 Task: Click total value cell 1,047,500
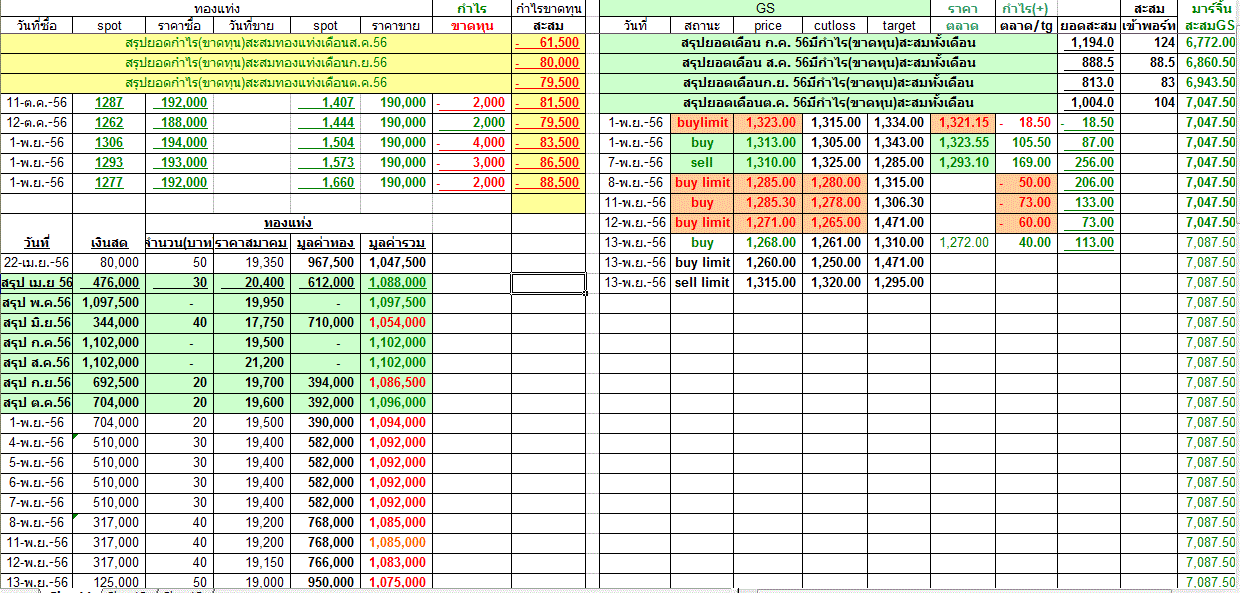(x=396, y=262)
